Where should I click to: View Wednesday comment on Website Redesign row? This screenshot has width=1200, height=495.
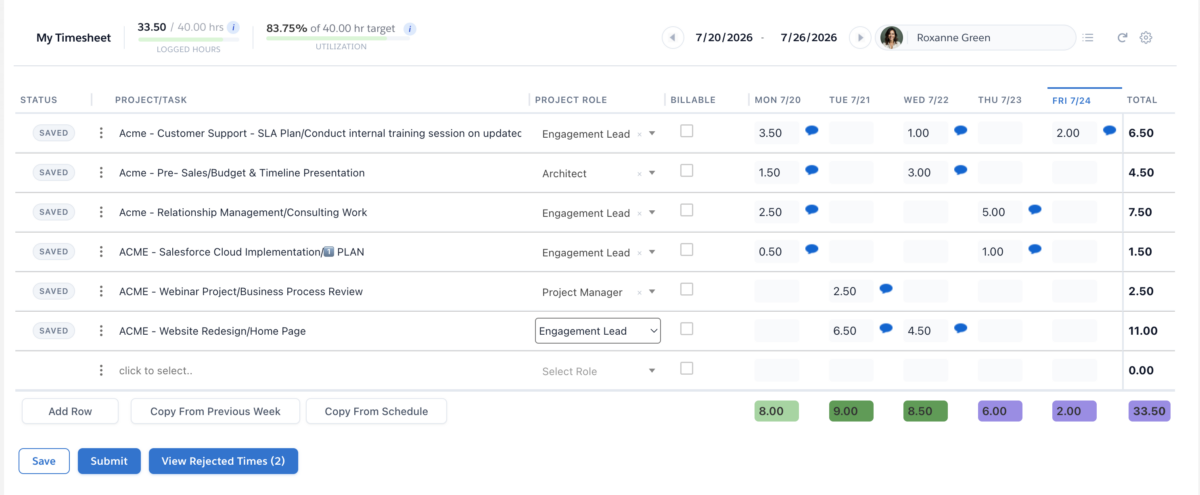pos(960,328)
